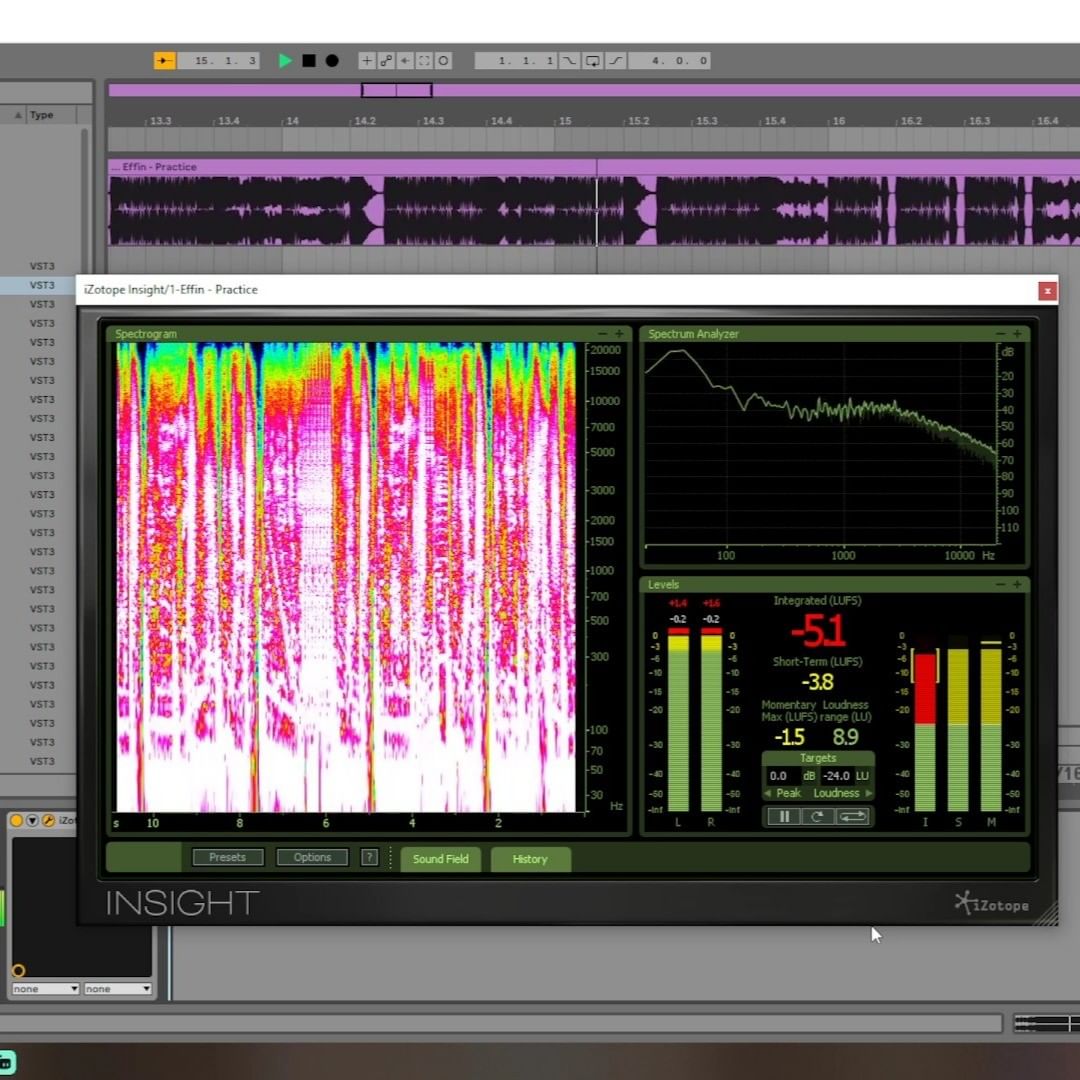Click the loop arrows button under Targets
The height and width of the screenshot is (1080, 1080).
click(x=852, y=817)
